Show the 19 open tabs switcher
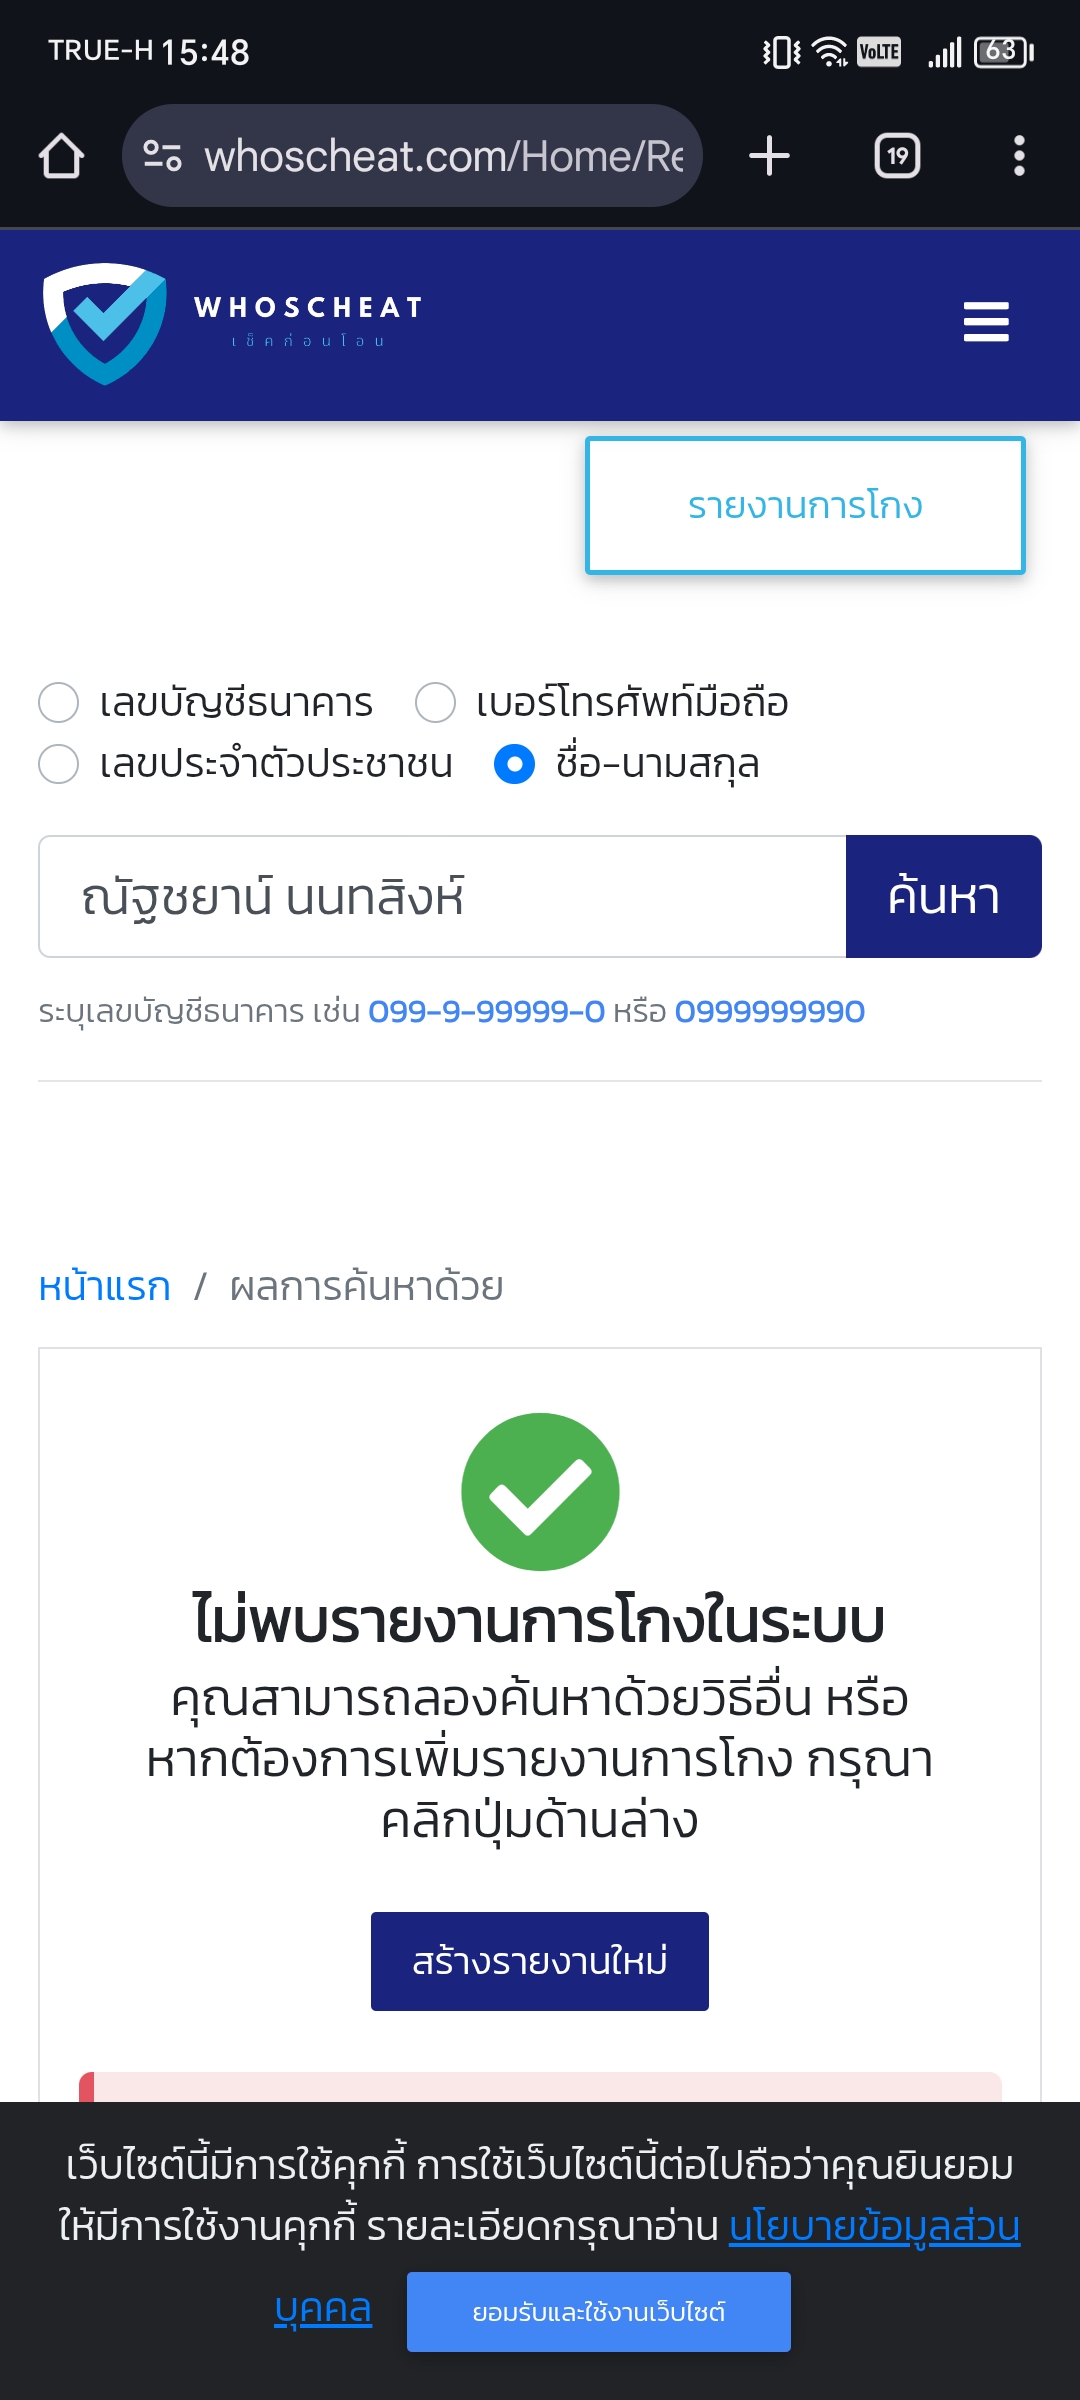This screenshot has width=1080, height=2400. [x=897, y=156]
